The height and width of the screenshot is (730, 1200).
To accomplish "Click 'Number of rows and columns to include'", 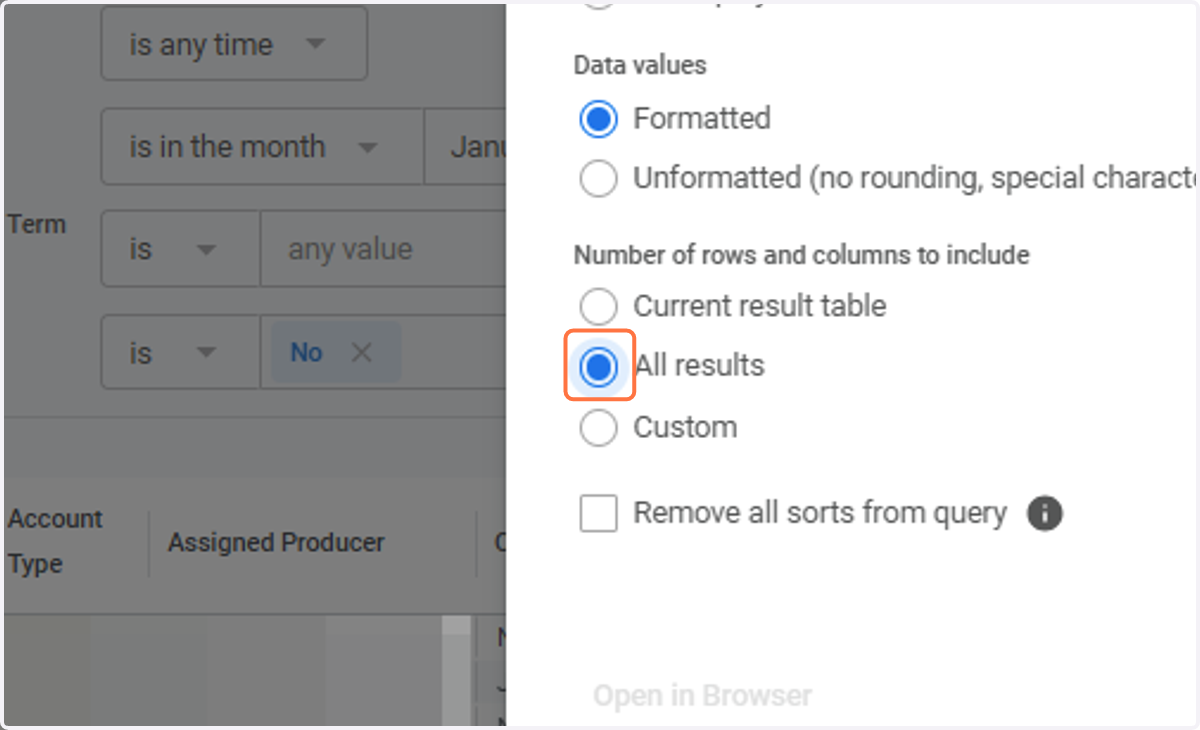I will pos(801,255).
